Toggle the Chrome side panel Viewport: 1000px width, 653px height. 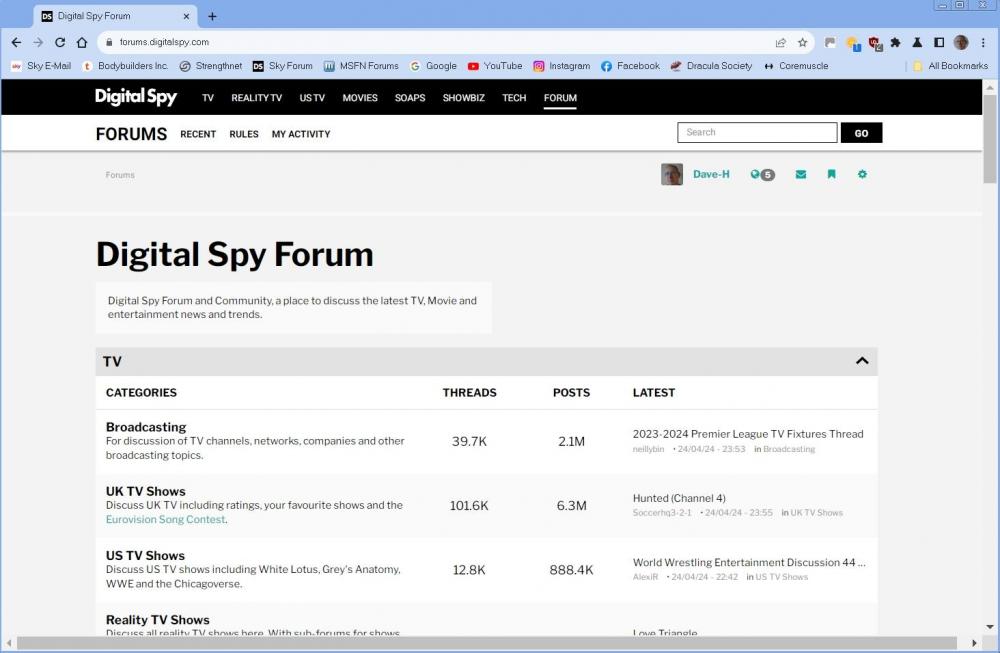[x=939, y=42]
